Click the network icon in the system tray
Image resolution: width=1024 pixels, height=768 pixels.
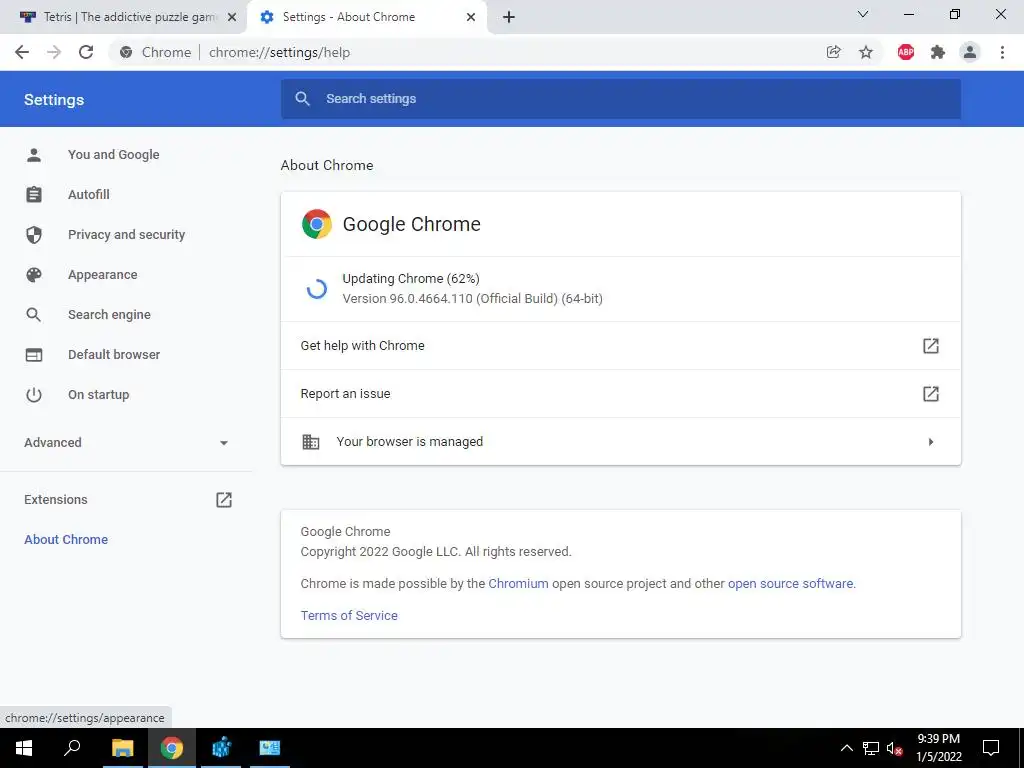pos(871,748)
